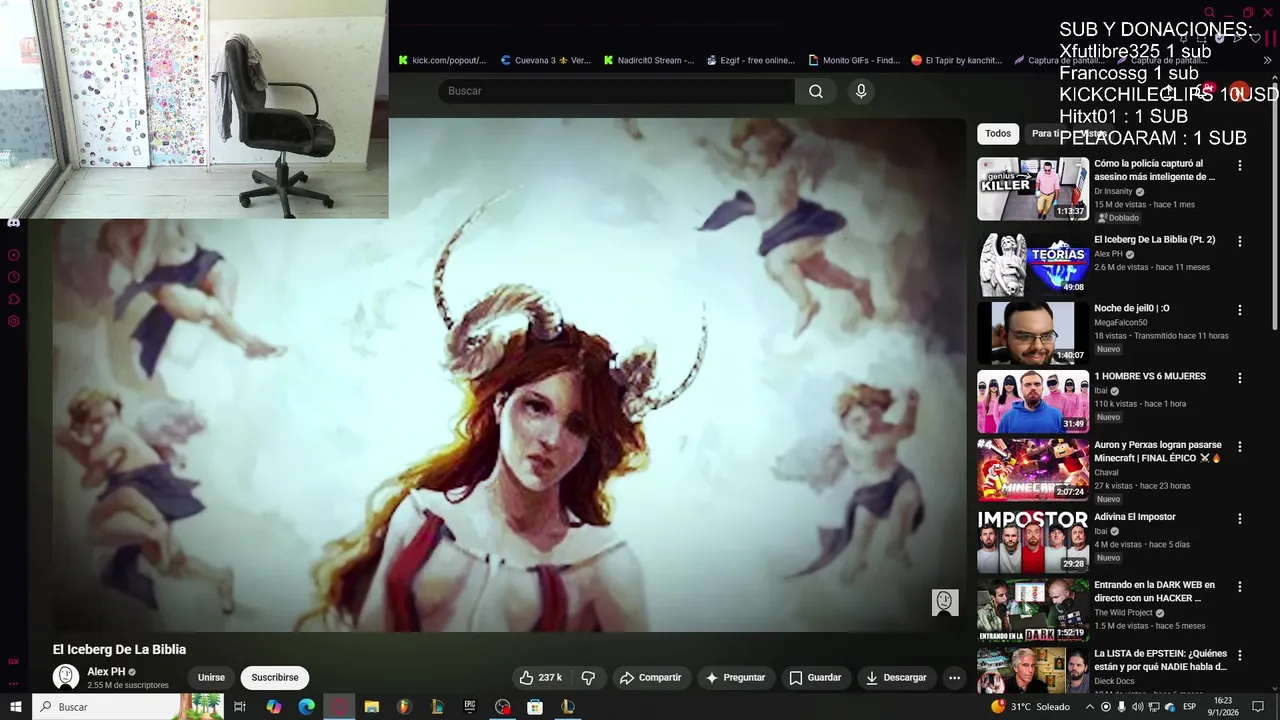Image resolution: width=1280 pixels, height=720 pixels.
Task: Play the 1 HOMBRE VS 6 MUJERES title
Action: [1150, 376]
